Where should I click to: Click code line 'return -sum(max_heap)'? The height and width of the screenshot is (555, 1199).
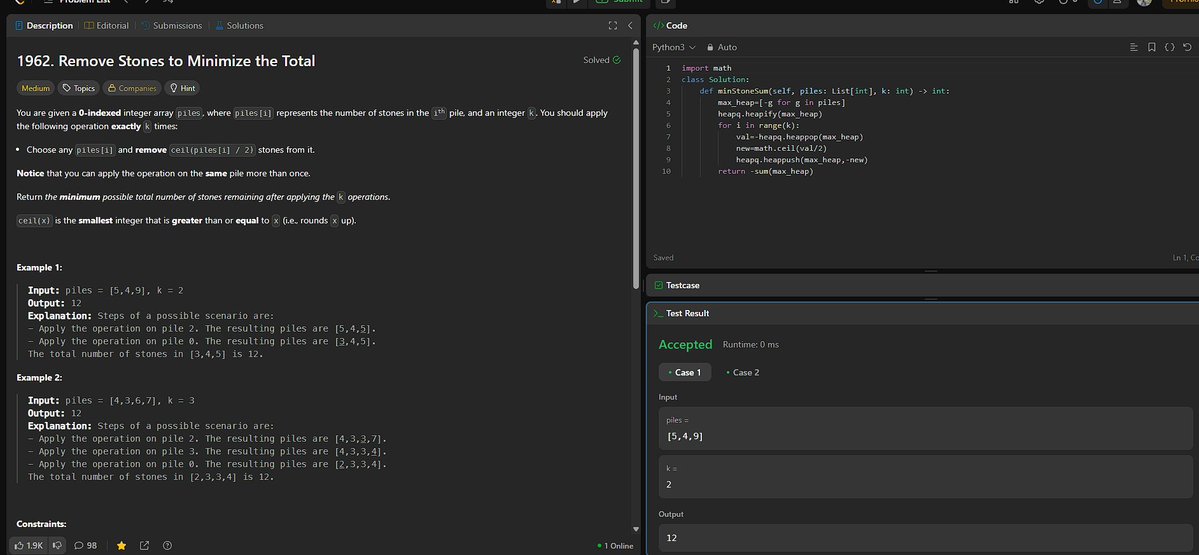[x=765, y=171]
